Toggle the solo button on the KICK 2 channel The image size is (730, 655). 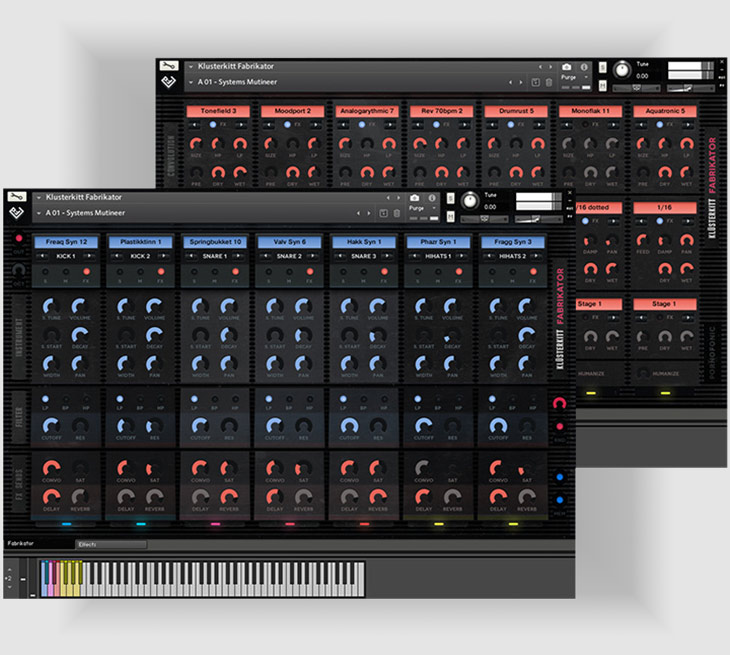[x=120, y=271]
